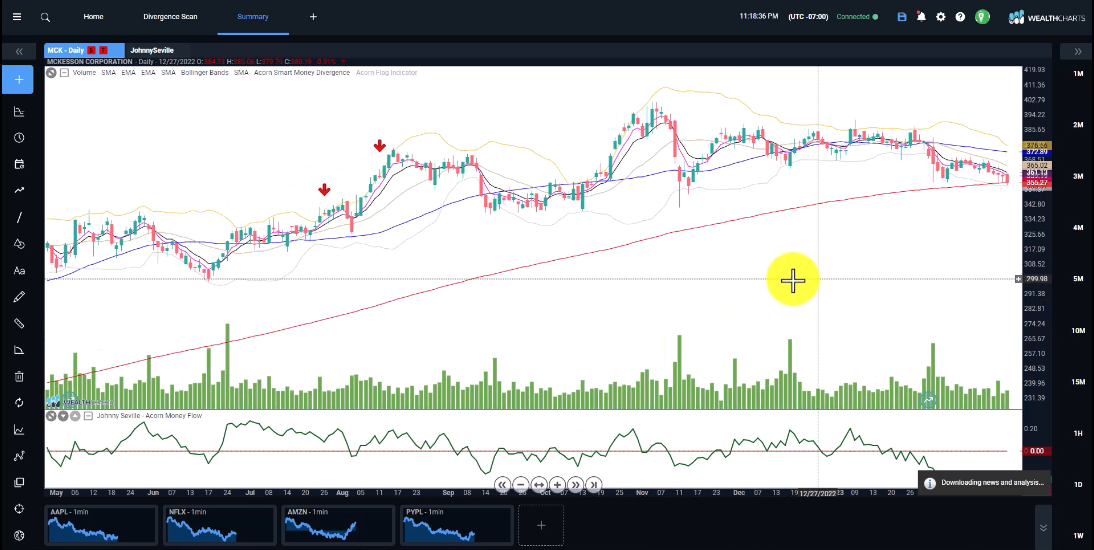Click the connected nodes path icon
The height and width of the screenshot is (550, 1094).
[19, 456]
